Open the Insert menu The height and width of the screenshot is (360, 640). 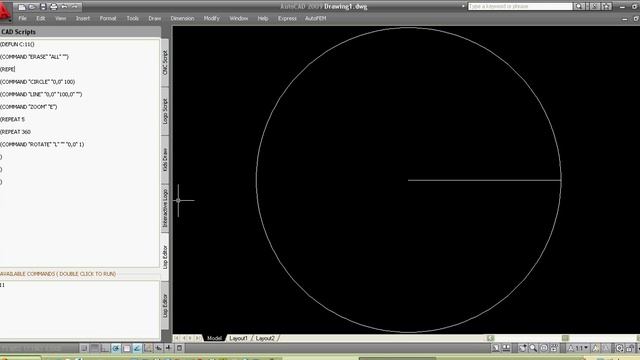point(82,18)
